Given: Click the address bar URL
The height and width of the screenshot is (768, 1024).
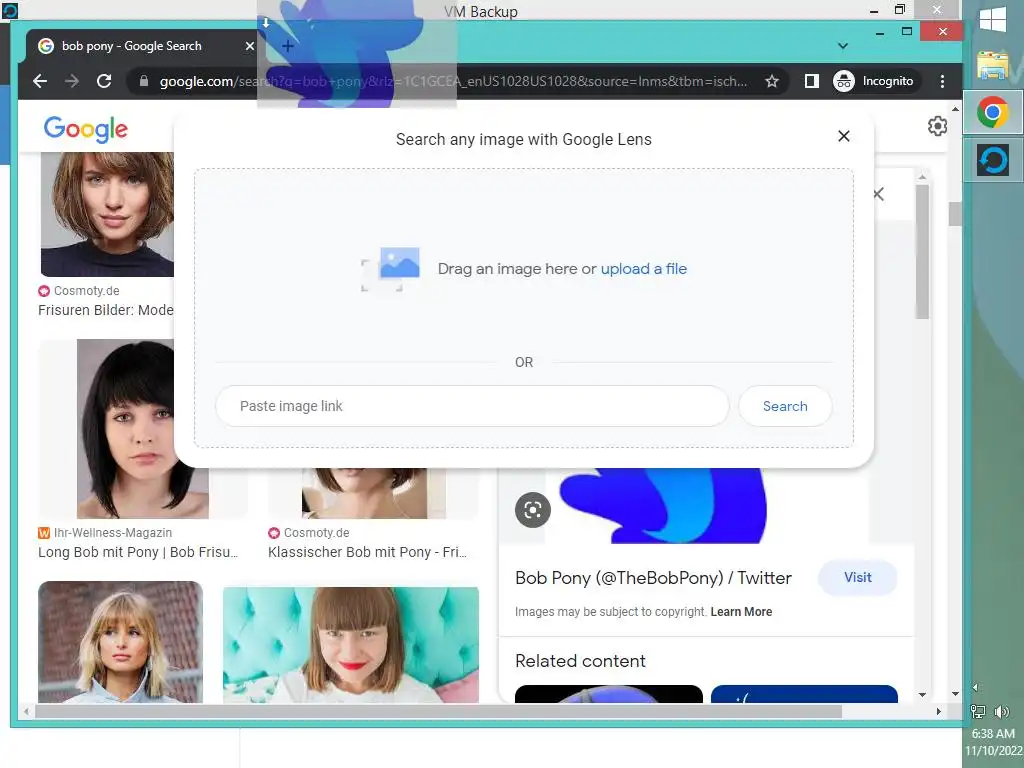Looking at the screenshot, I should tap(453, 81).
